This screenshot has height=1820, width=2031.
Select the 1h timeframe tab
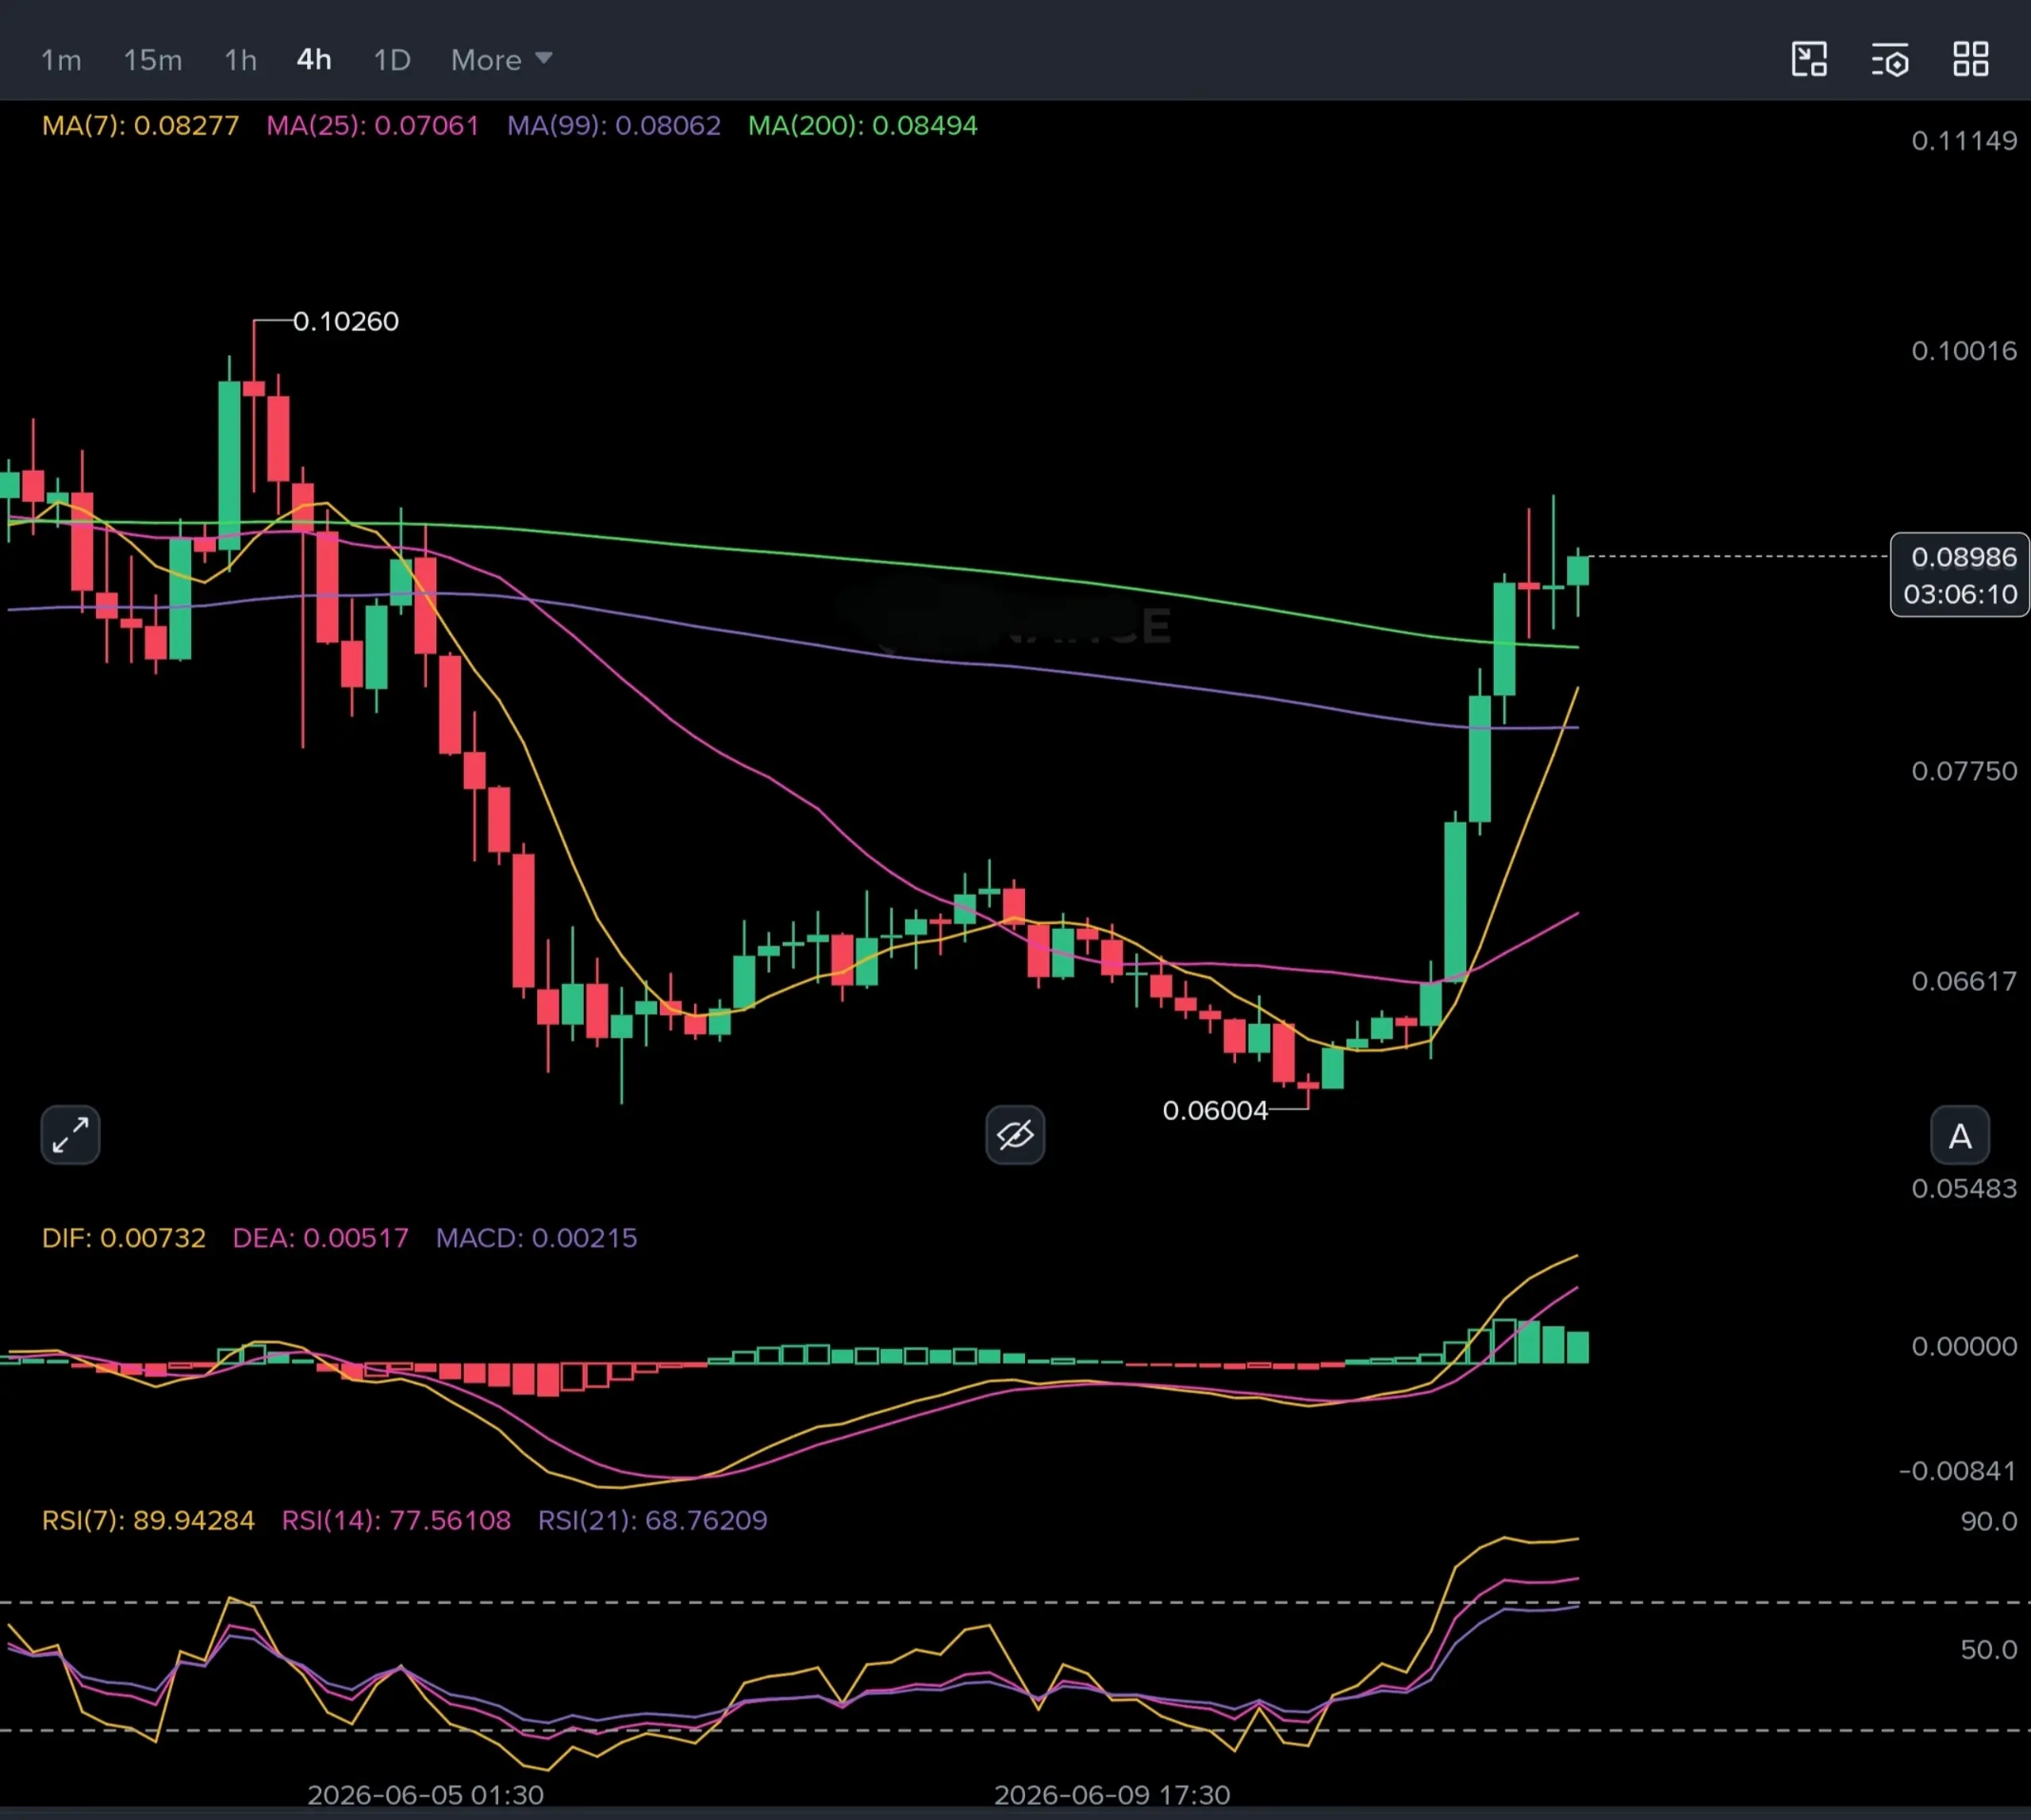240,60
